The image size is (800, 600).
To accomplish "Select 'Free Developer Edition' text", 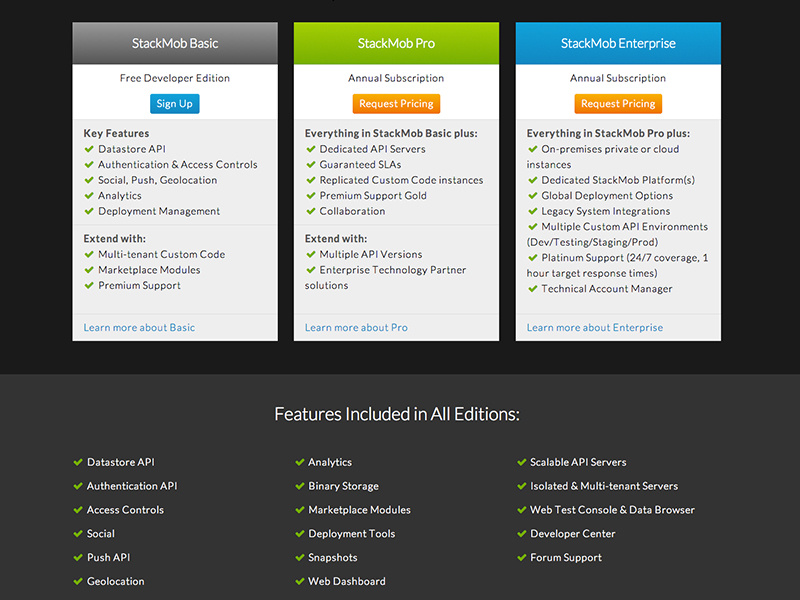I will [175, 78].
